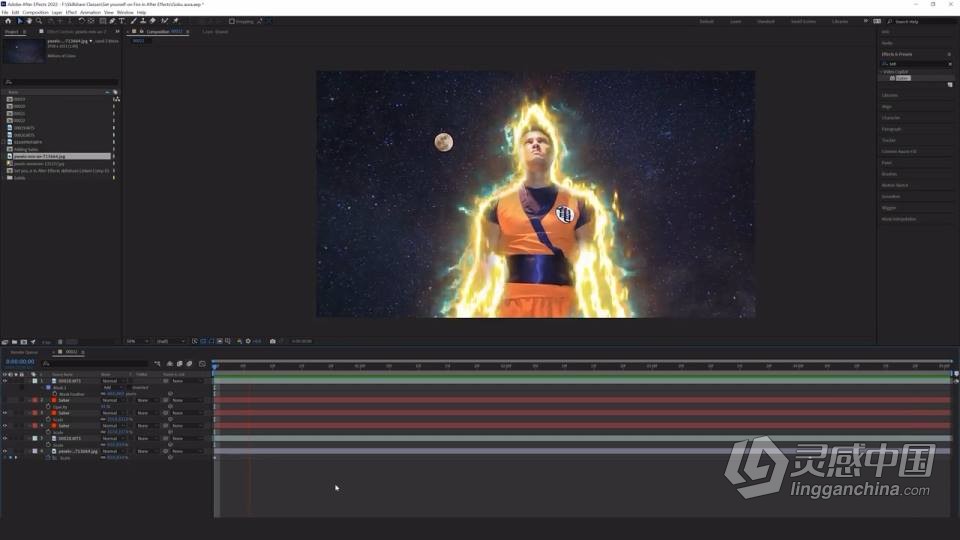Click the Saber effect preset icon
The height and width of the screenshot is (540, 960).
click(892, 78)
